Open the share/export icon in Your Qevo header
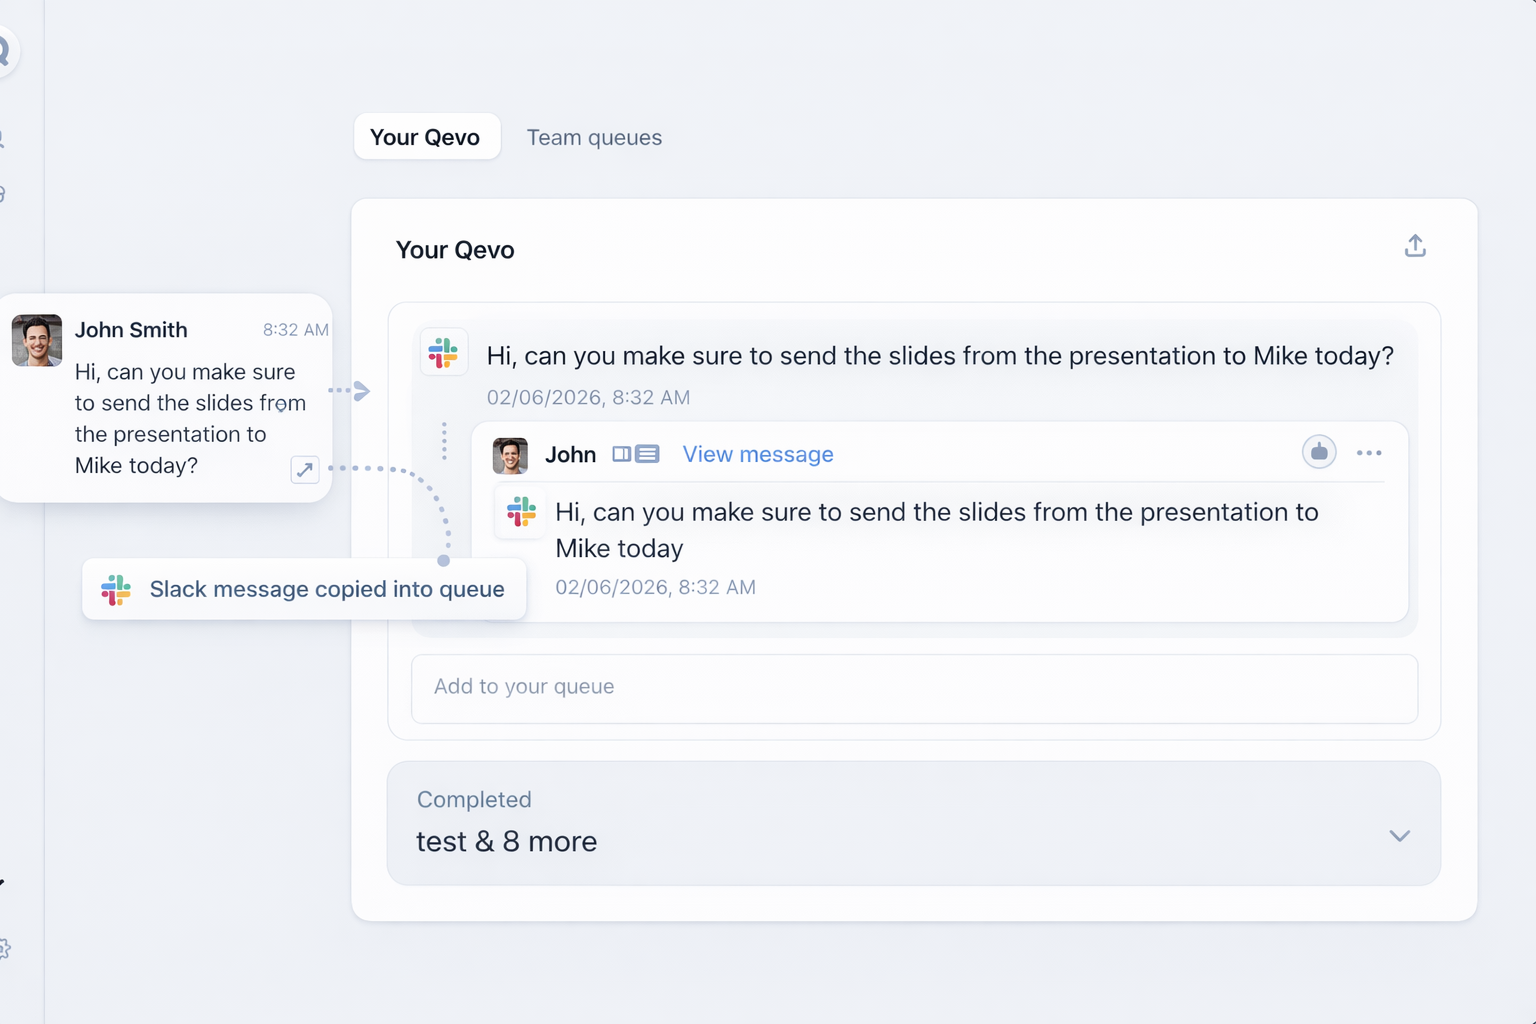This screenshot has height=1024, width=1536. 1415,245
